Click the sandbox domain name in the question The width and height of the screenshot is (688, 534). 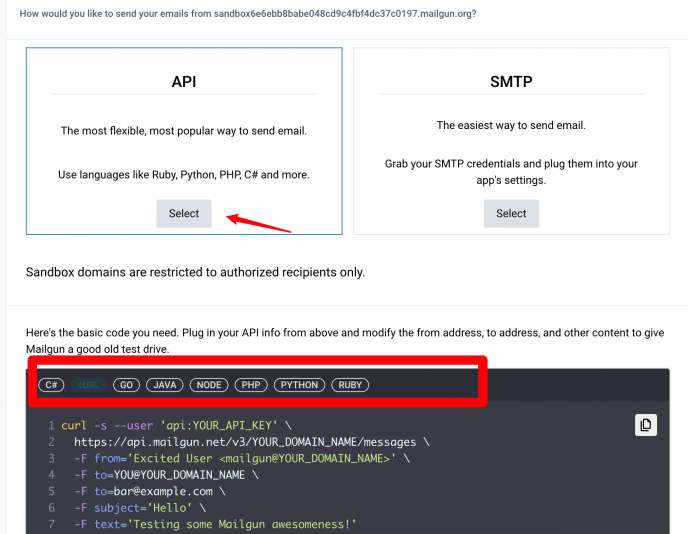343,15
